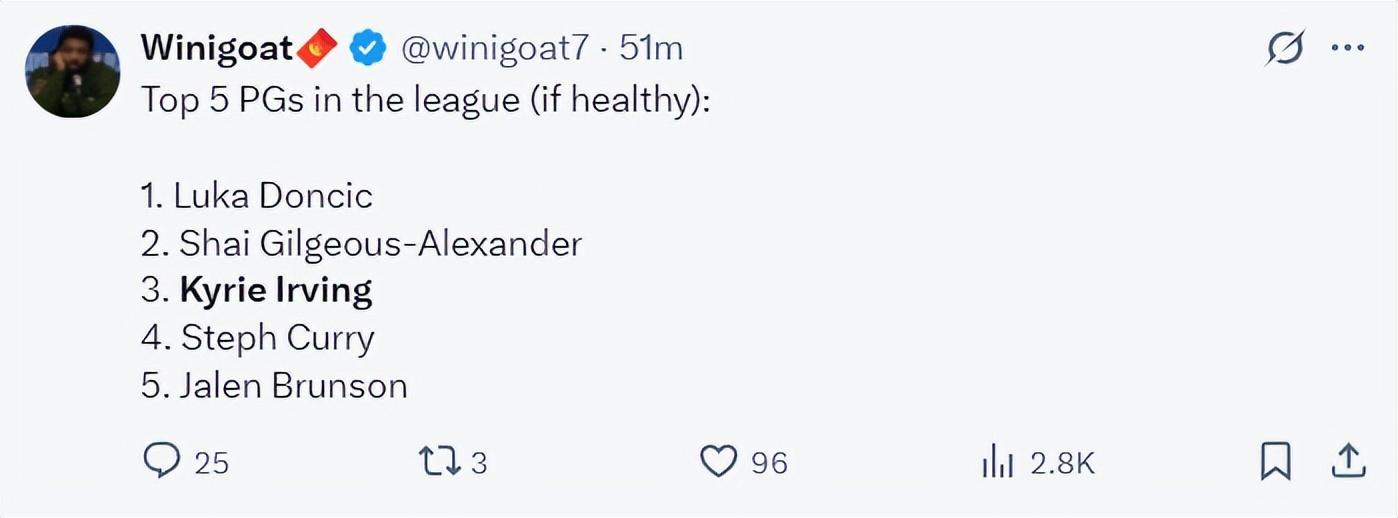The height and width of the screenshot is (518, 1398).
Task: Click the like count 96
Action: tap(769, 463)
